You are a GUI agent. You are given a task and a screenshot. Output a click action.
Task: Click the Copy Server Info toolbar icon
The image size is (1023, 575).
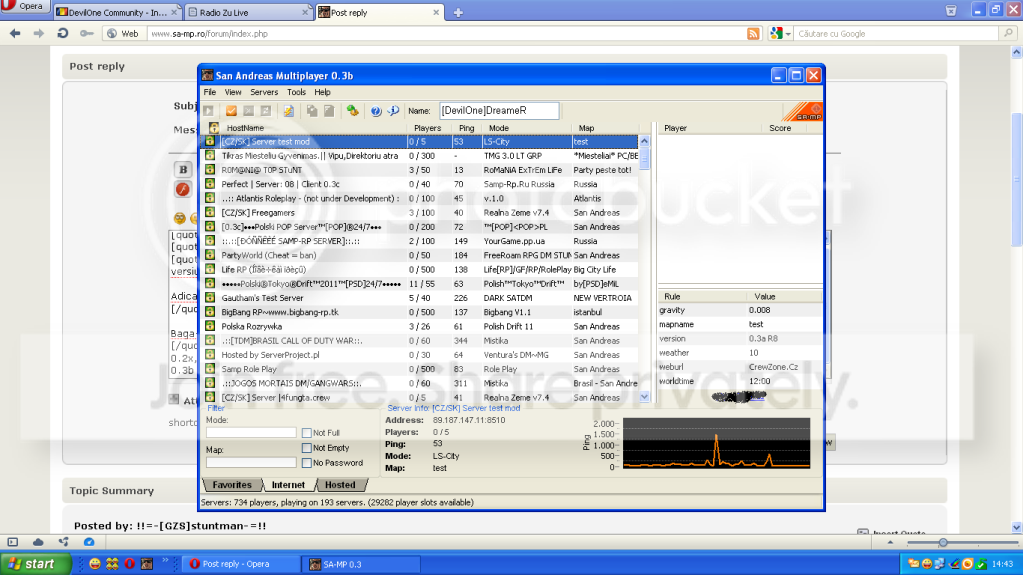312,111
